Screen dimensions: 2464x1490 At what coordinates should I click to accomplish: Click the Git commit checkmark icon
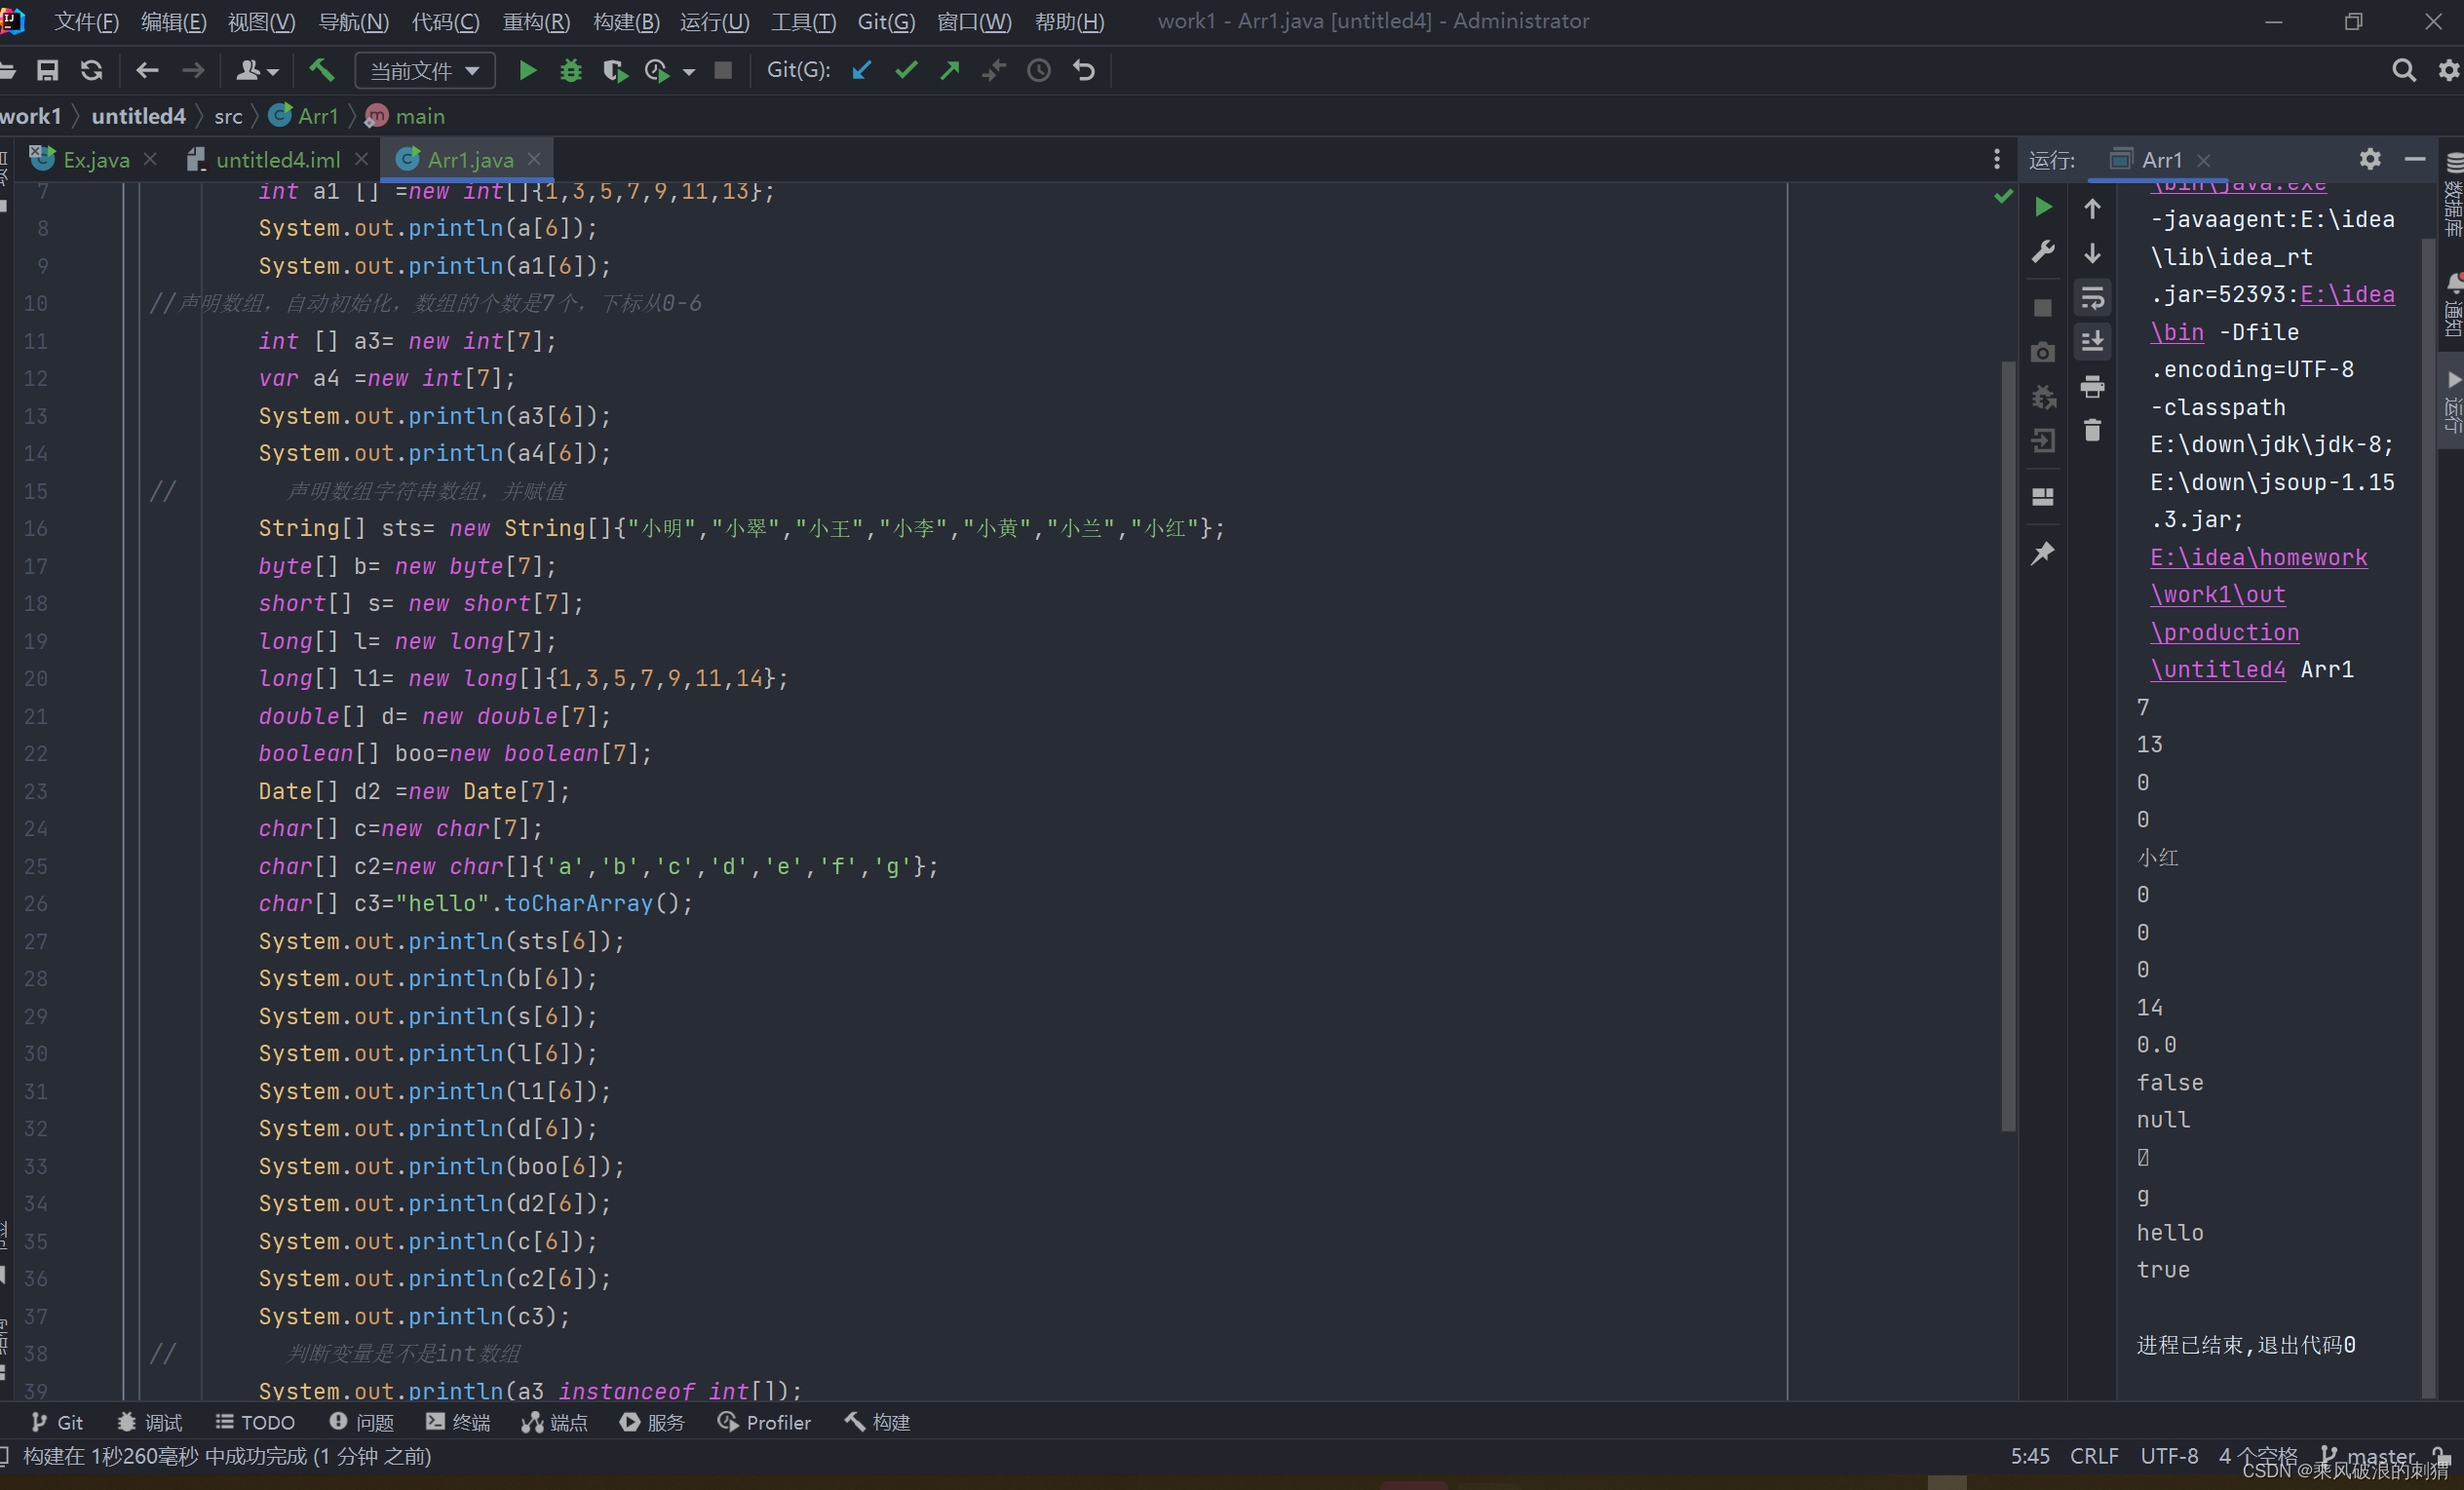[x=906, y=70]
